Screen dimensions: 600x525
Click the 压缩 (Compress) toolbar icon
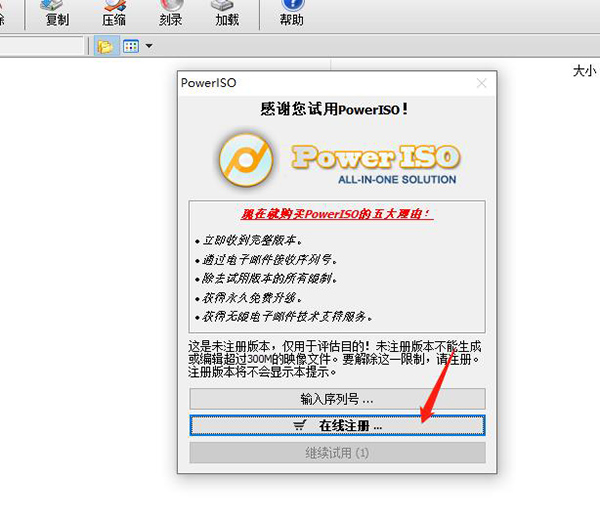(114, 13)
